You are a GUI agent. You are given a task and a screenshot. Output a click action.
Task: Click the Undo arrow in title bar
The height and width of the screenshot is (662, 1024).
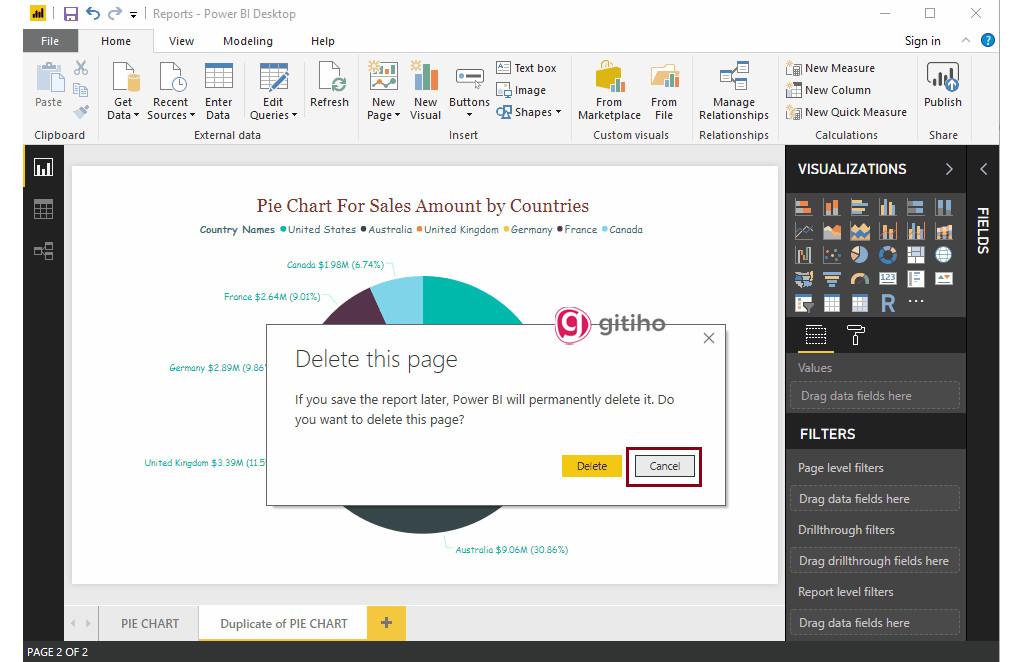coord(93,13)
